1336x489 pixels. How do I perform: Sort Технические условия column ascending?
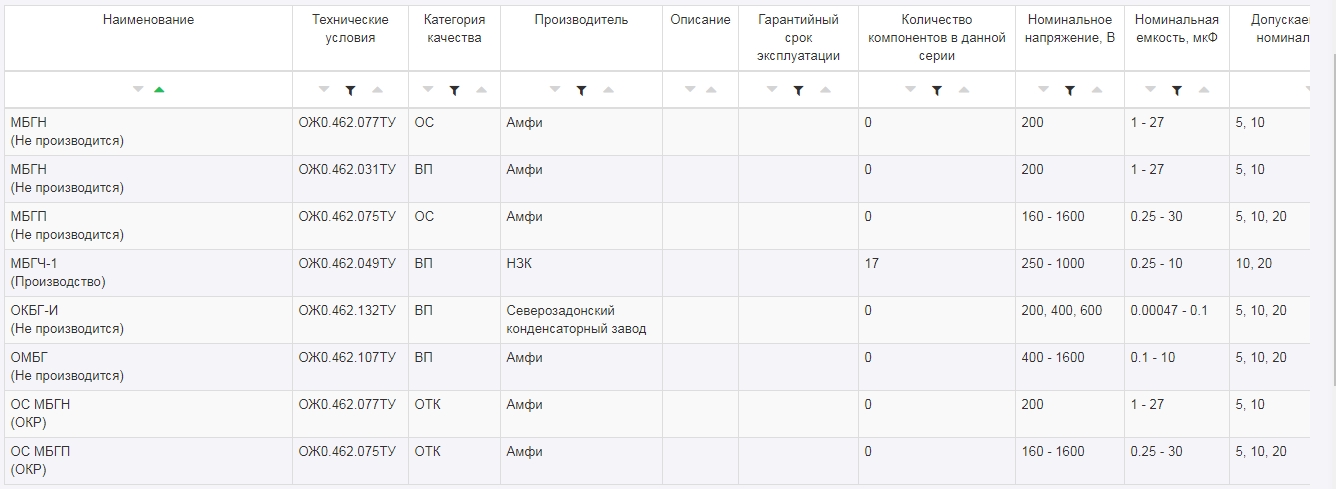(377, 90)
